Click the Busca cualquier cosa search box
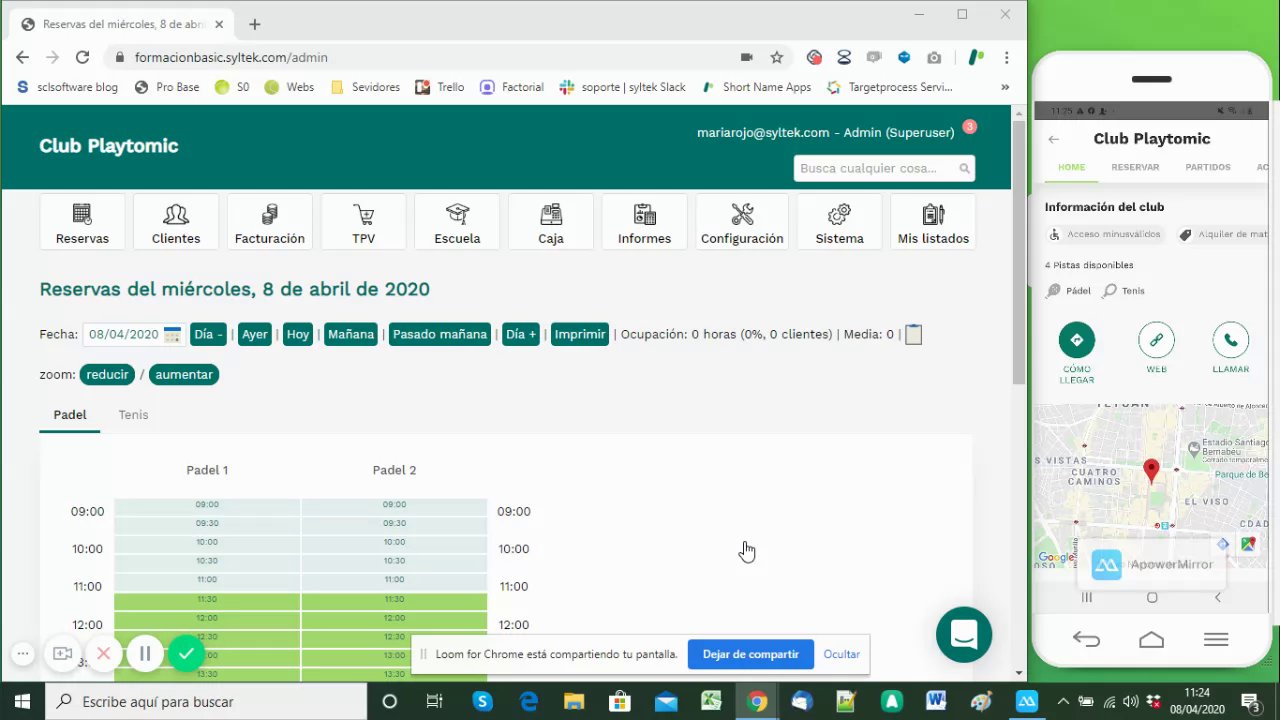This screenshot has height=720, width=1280. tap(884, 168)
